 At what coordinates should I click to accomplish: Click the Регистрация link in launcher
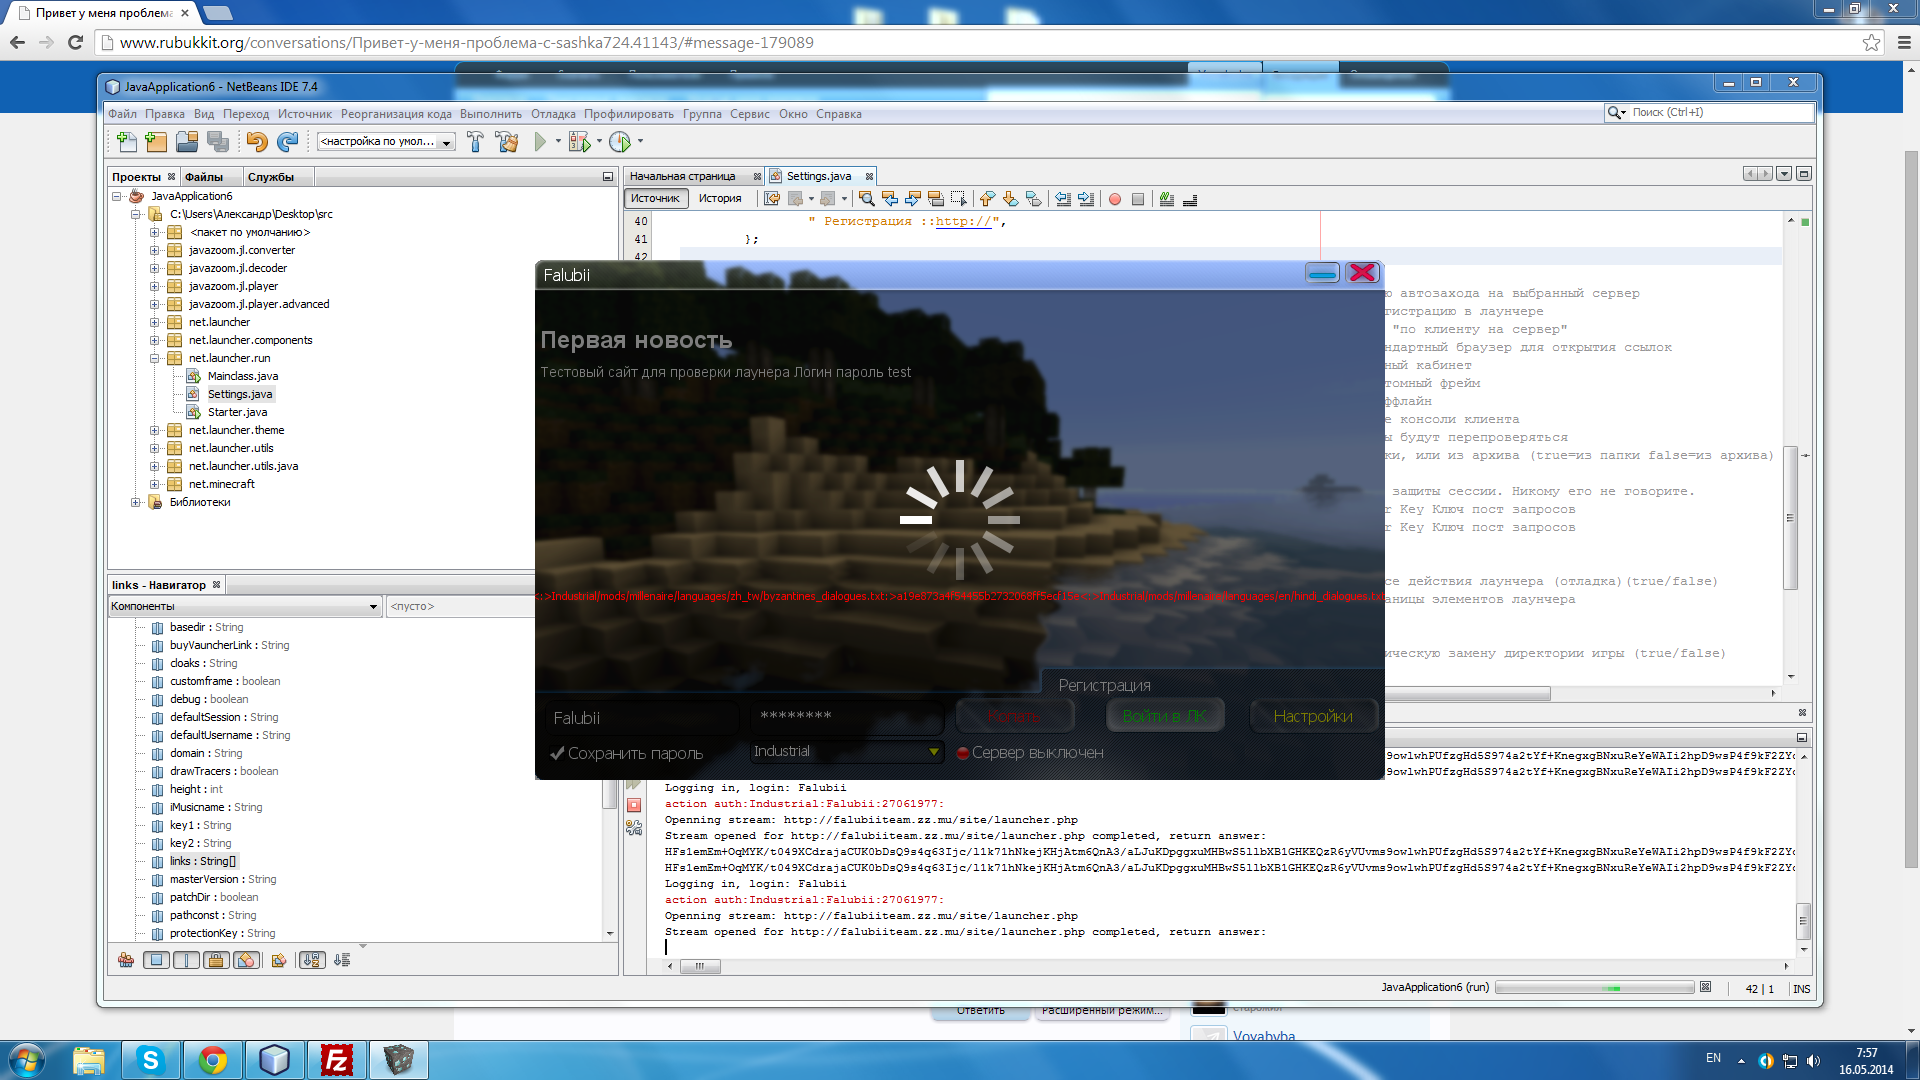[1104, 685]
